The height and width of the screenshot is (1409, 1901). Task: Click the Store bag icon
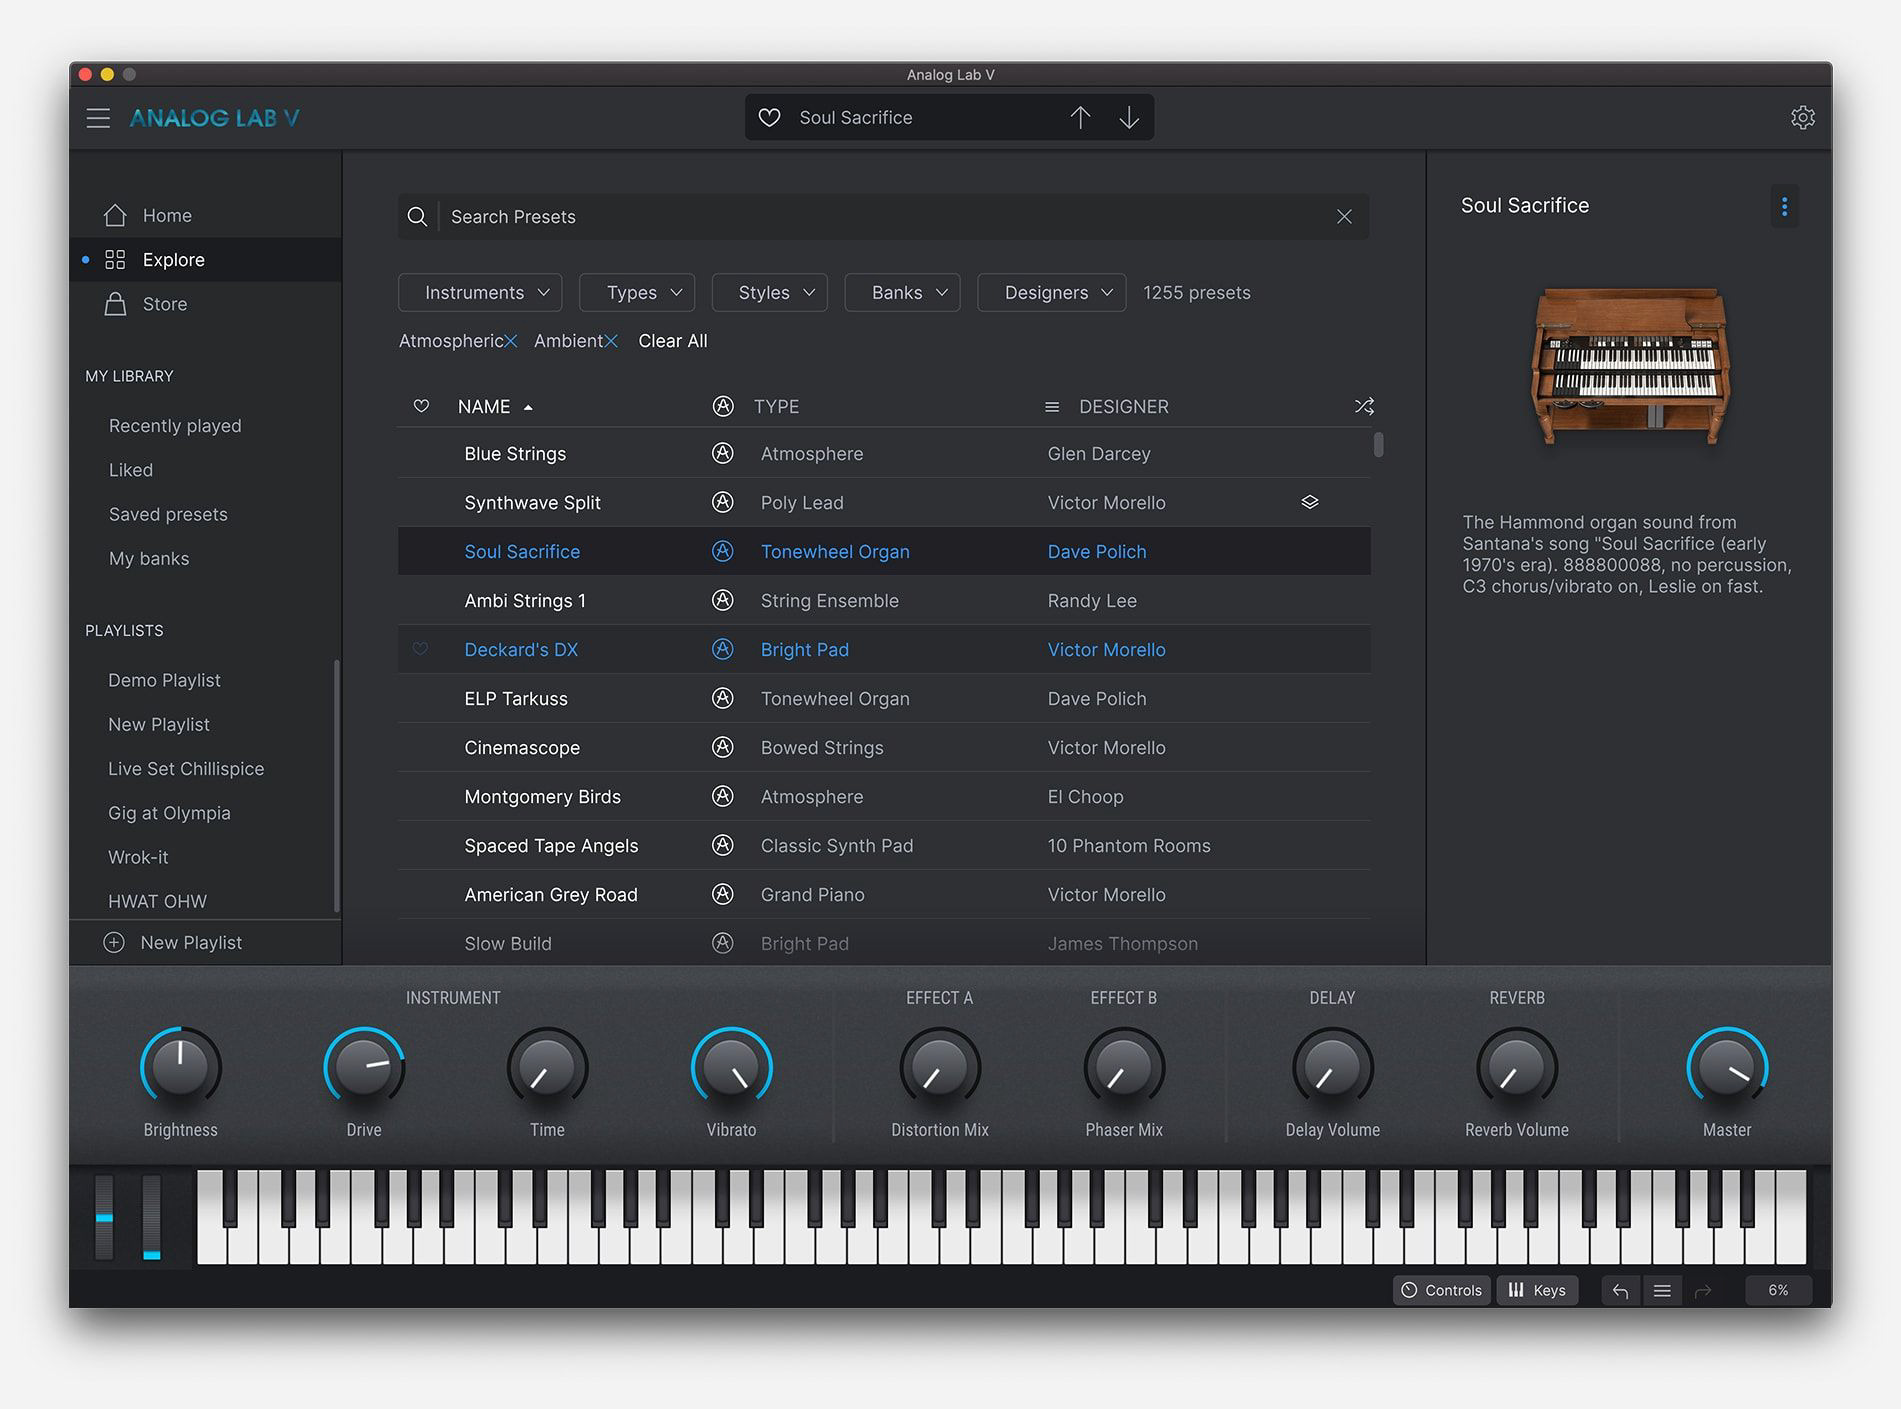tap(116, 304)
